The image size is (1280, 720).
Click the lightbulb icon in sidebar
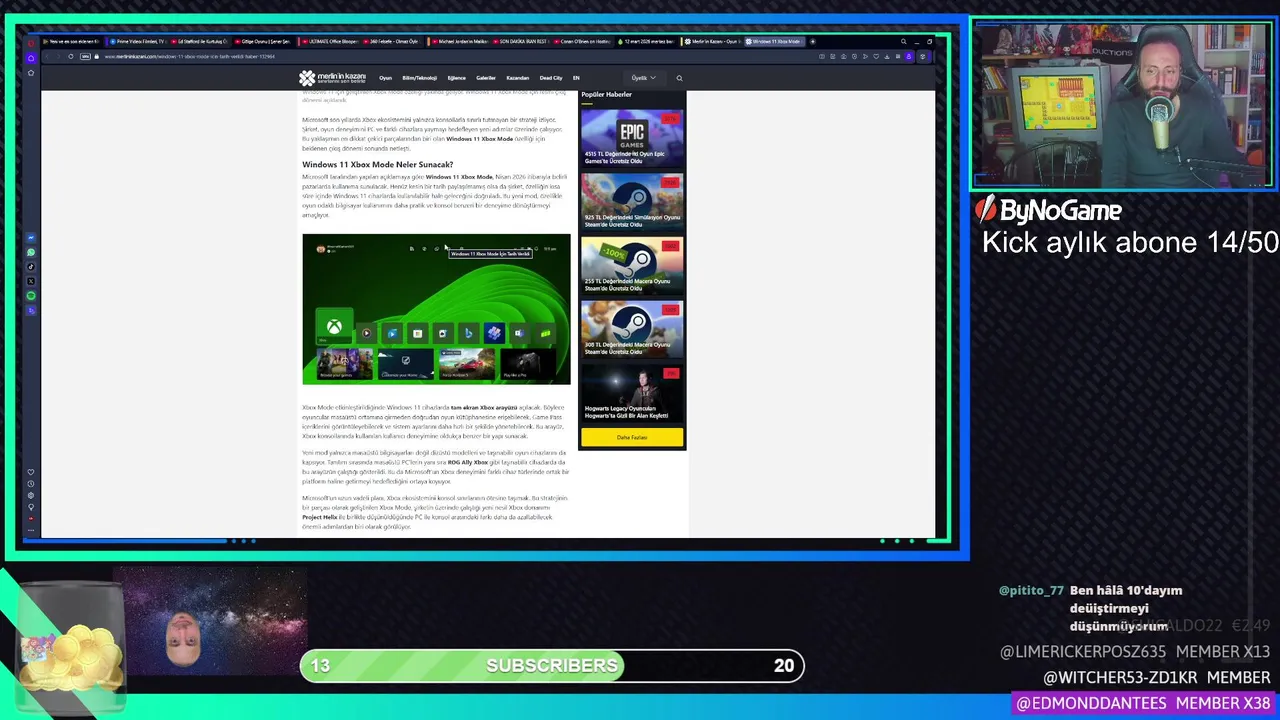pos(31,507)
